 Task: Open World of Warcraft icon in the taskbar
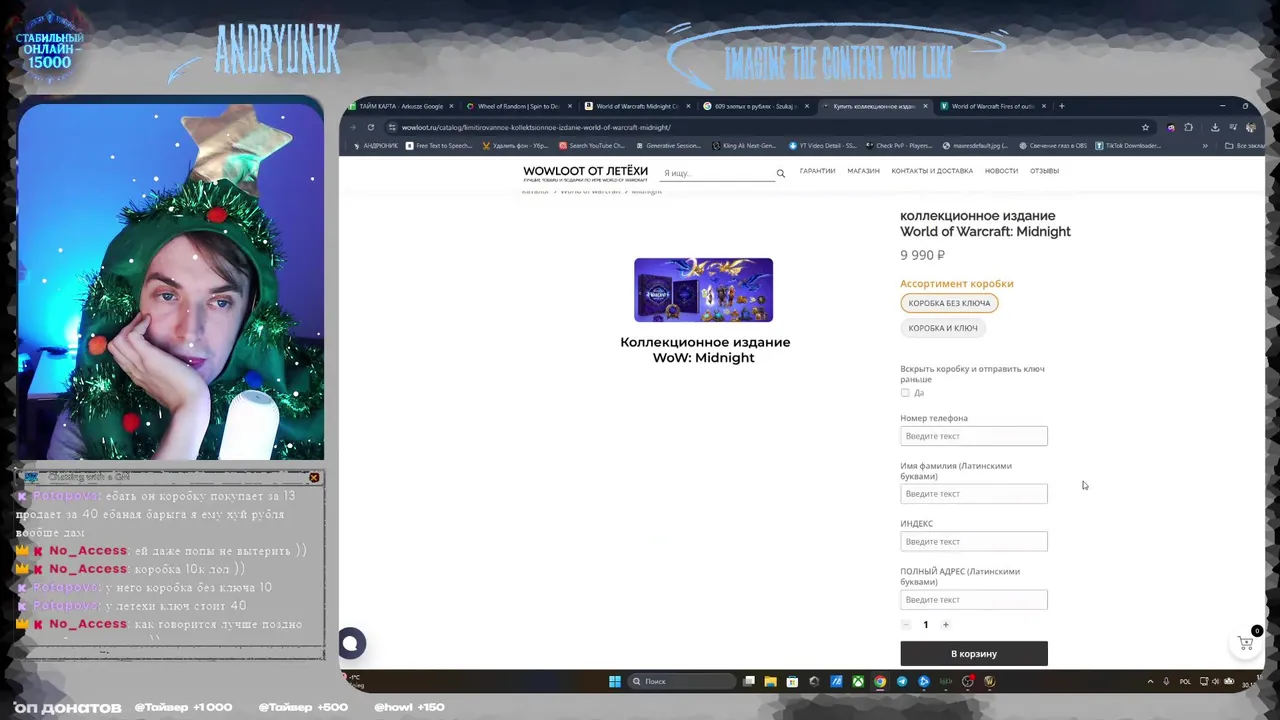989,681
